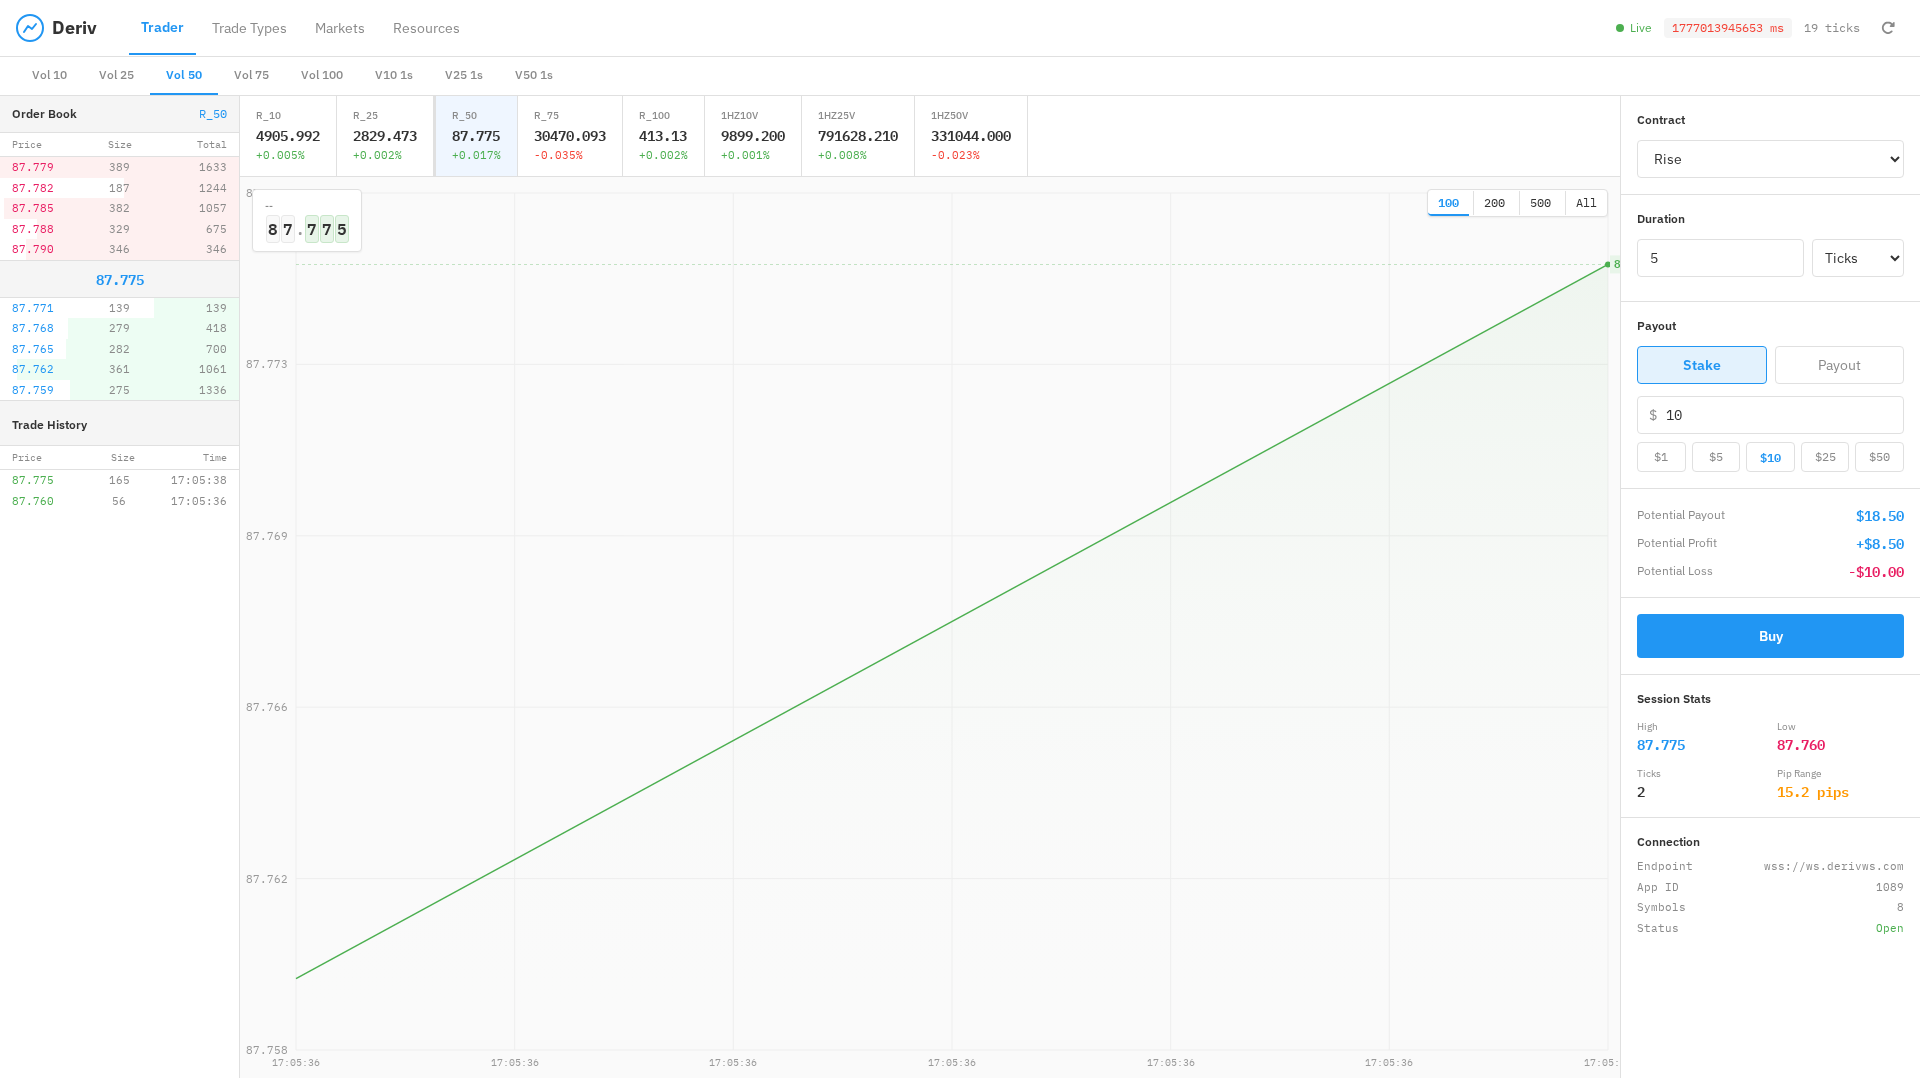Open the Resources menu

point(426,28)
